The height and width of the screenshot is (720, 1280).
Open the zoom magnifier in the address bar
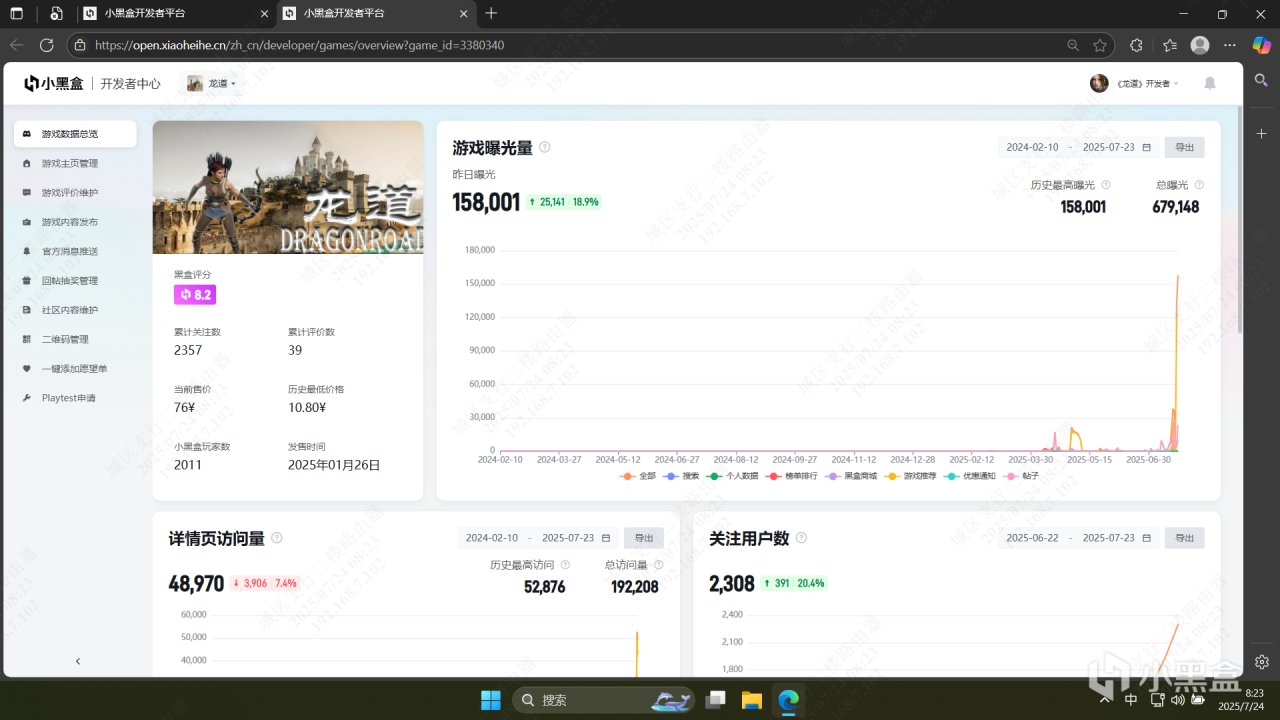tap(1073, 45)
